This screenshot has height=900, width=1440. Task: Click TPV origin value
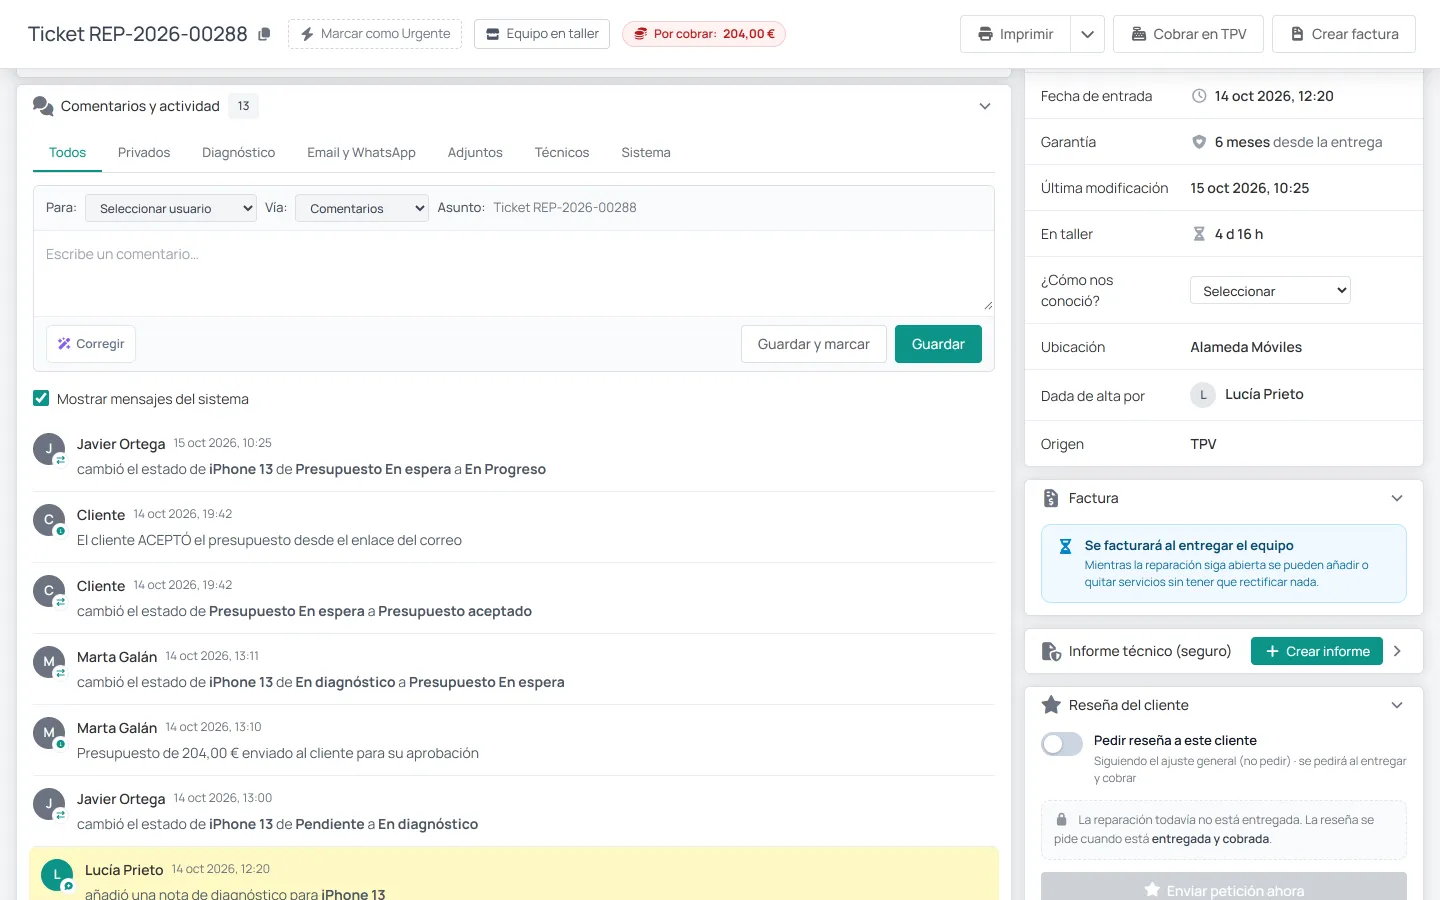pyautogui.click(x=1203, y=444)
